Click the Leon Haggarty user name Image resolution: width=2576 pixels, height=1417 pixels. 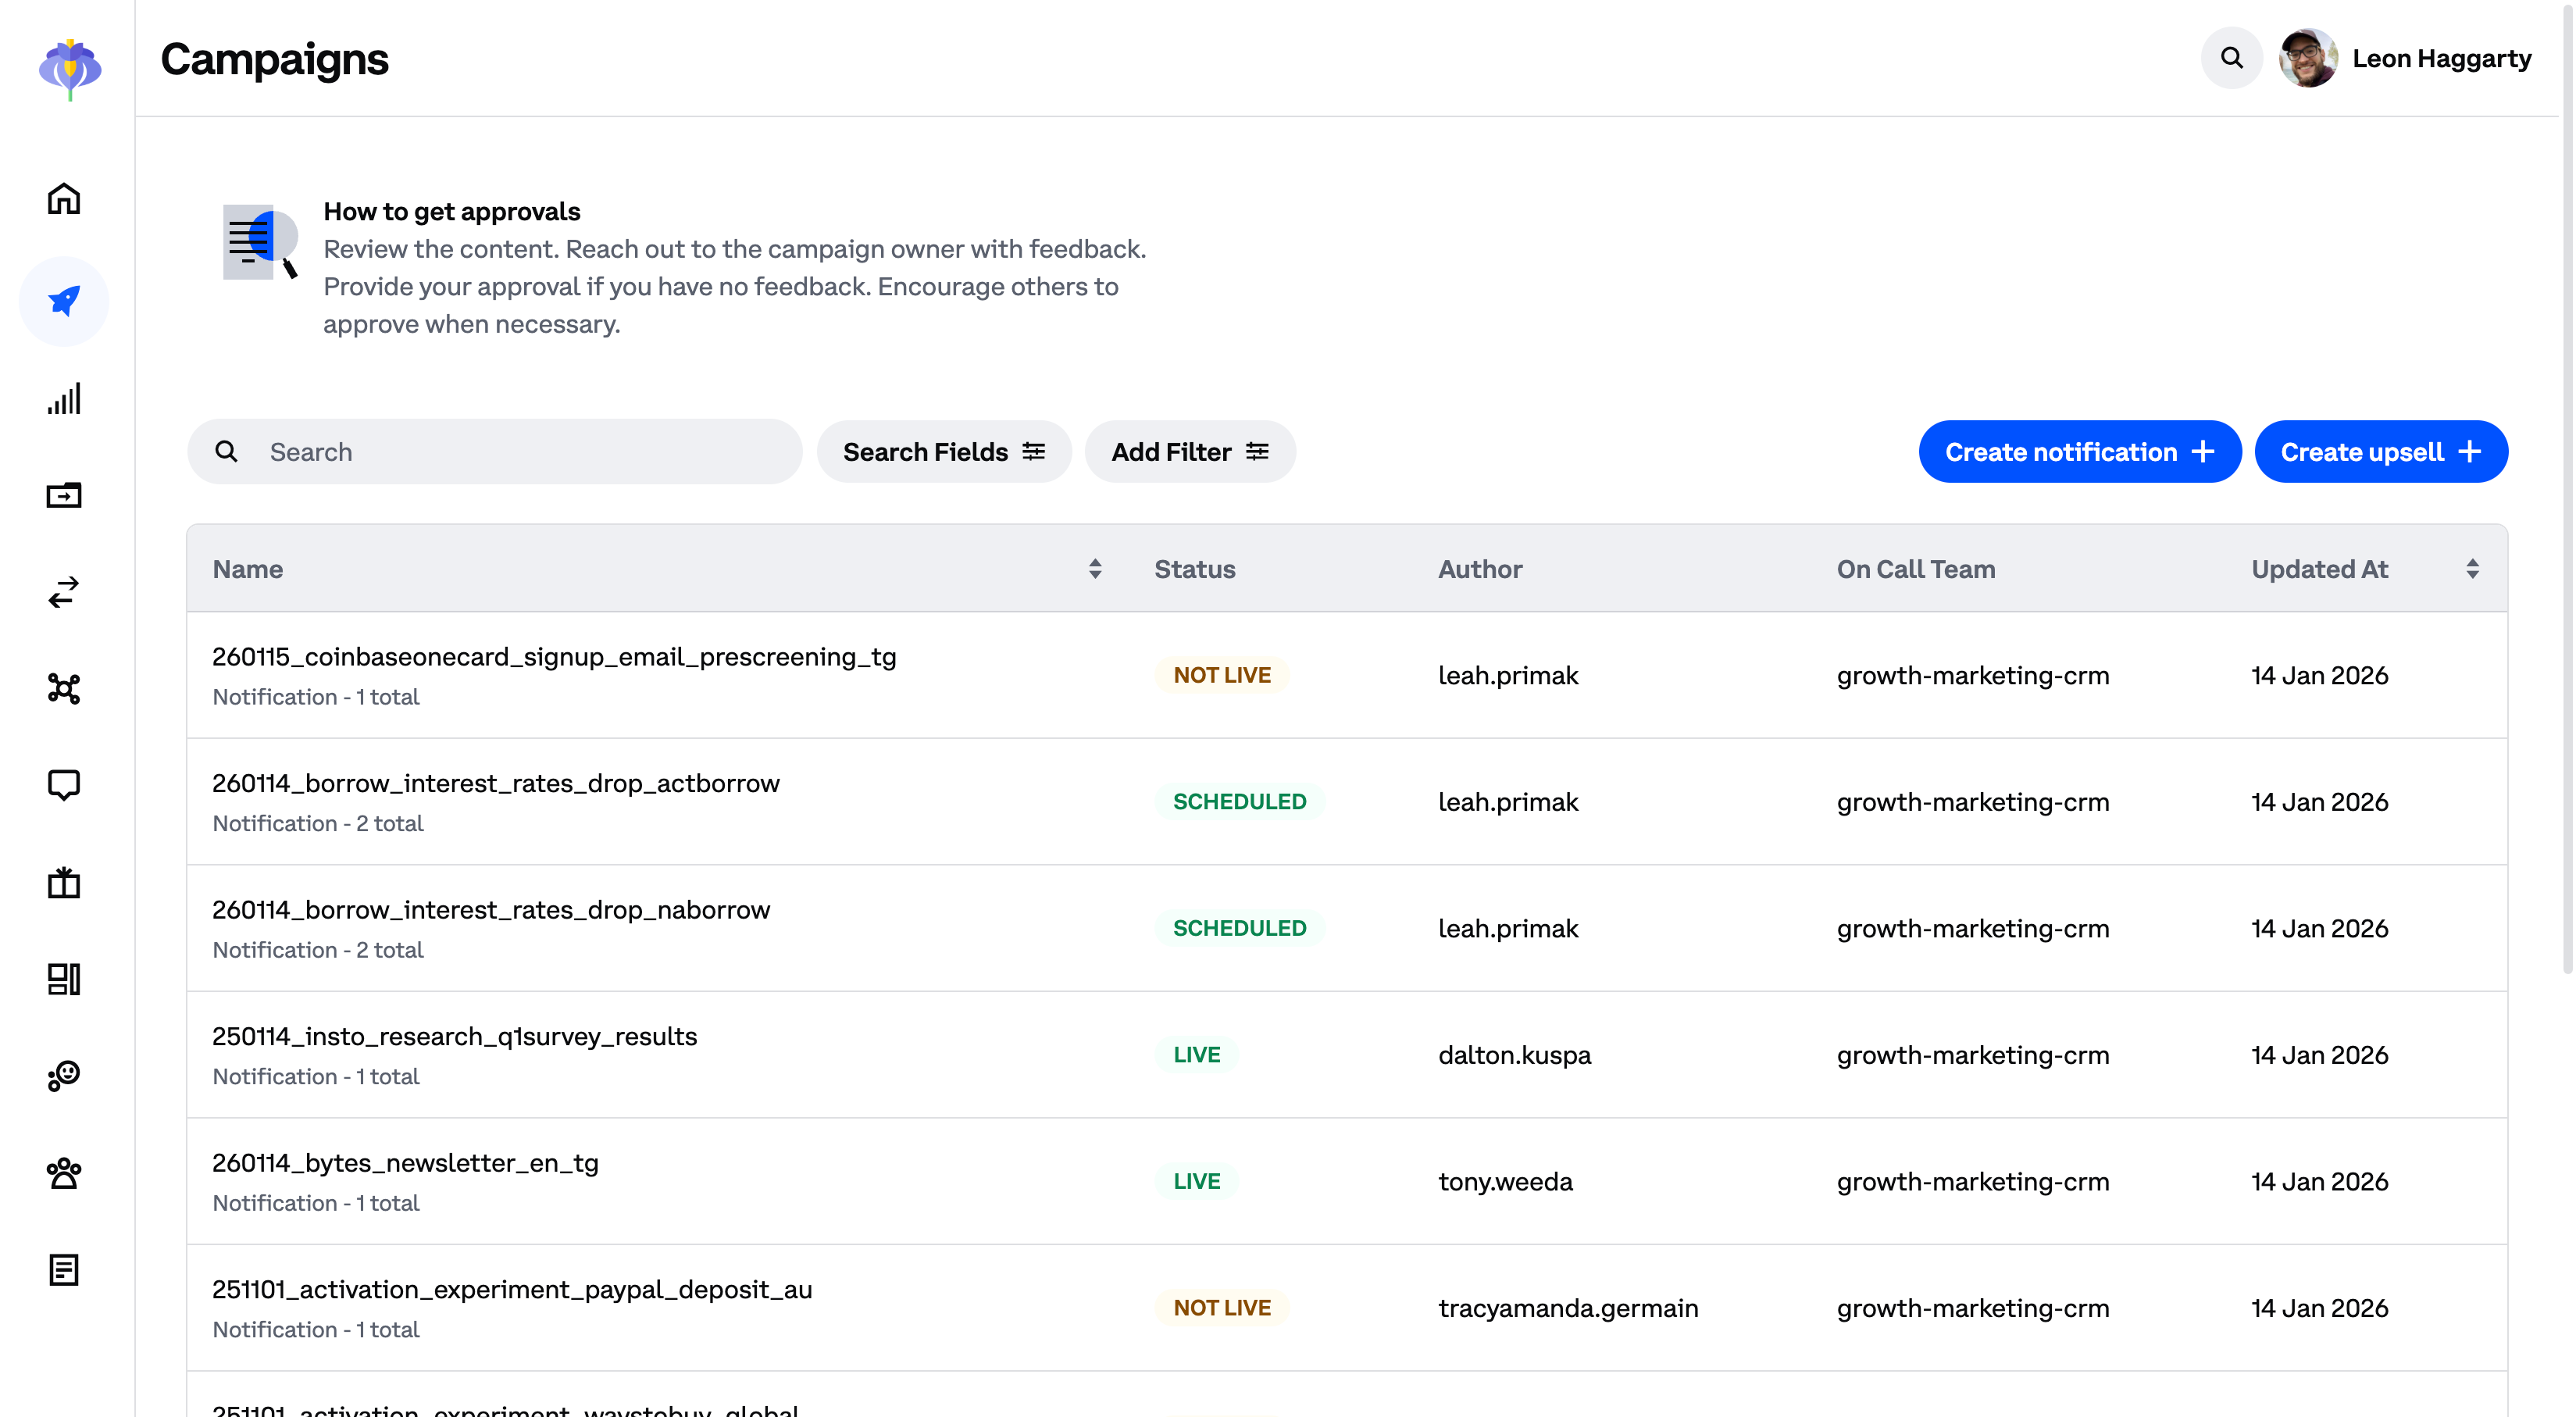2442,58
